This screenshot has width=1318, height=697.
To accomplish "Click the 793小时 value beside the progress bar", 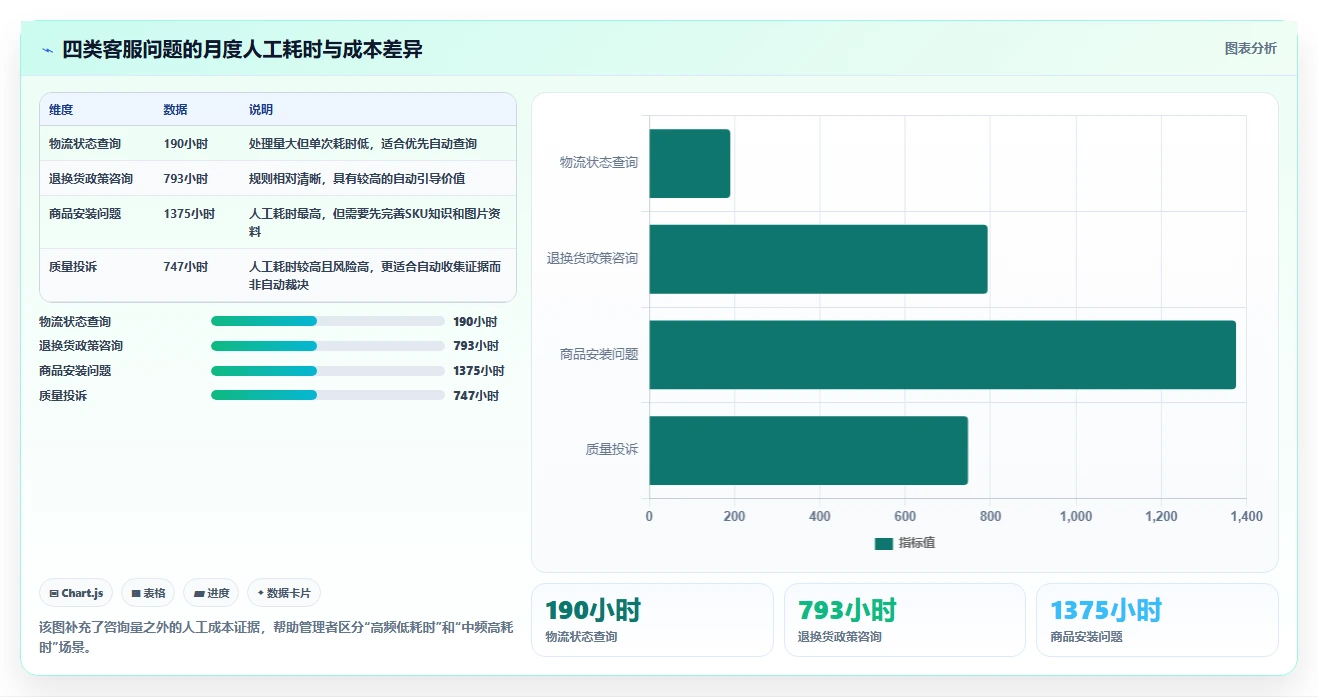I will [x=476, y=346].
